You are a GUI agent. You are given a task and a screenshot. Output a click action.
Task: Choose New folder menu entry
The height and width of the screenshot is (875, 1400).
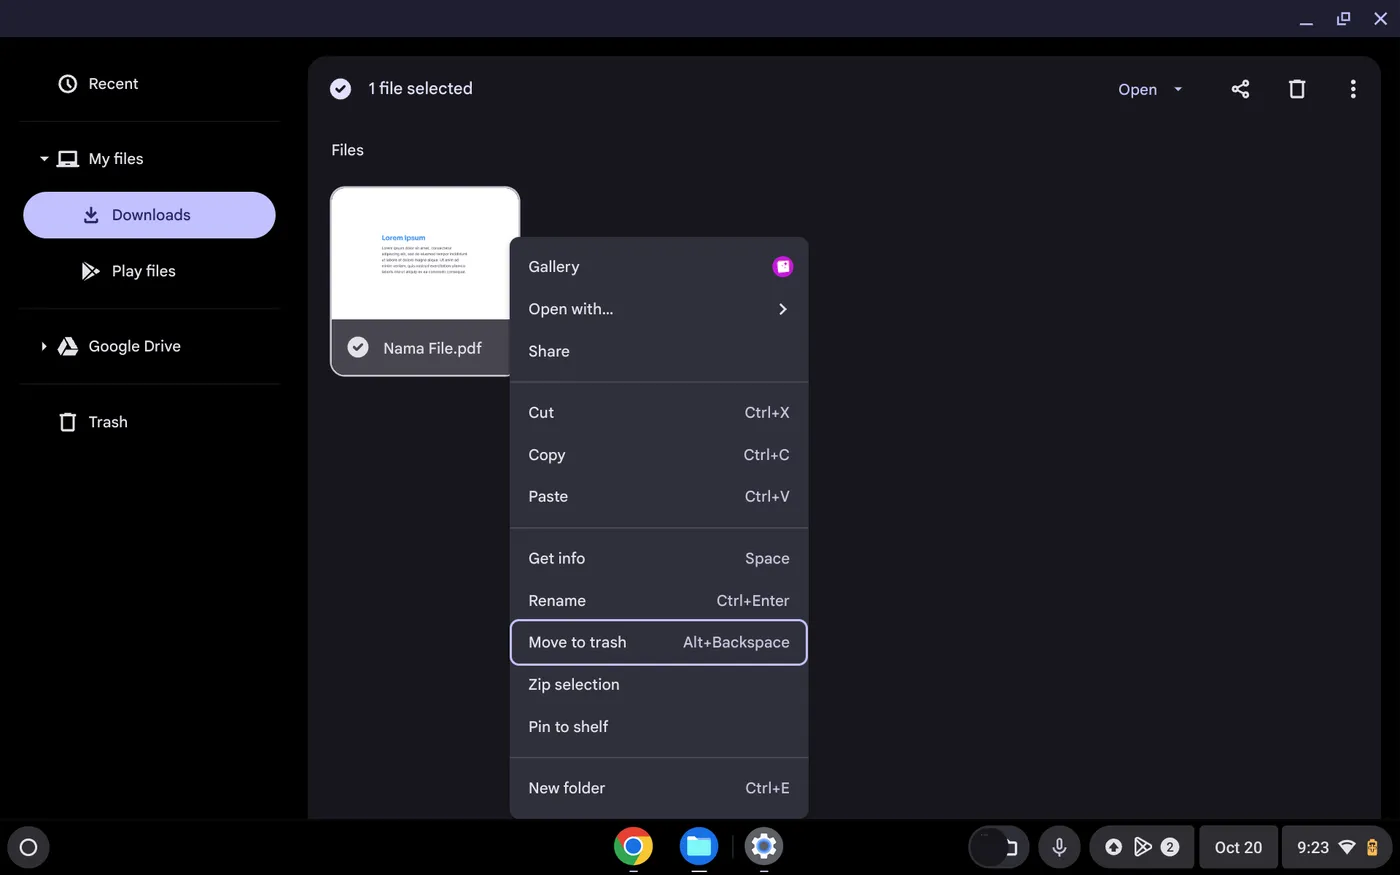(x=659, y=788)
